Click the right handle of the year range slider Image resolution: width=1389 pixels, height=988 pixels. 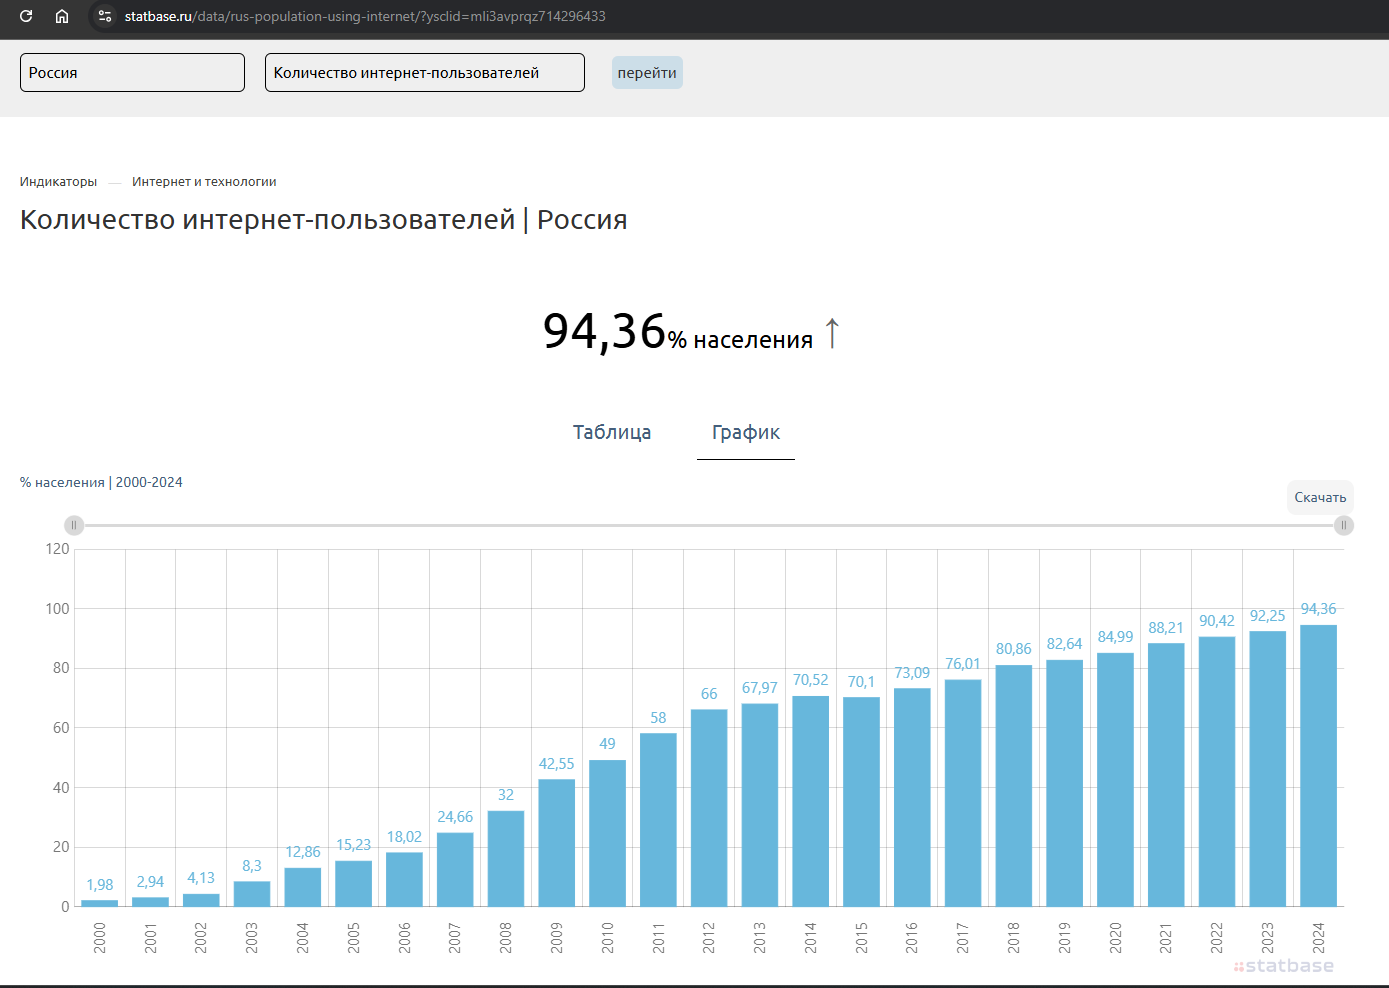point(1344,525)
